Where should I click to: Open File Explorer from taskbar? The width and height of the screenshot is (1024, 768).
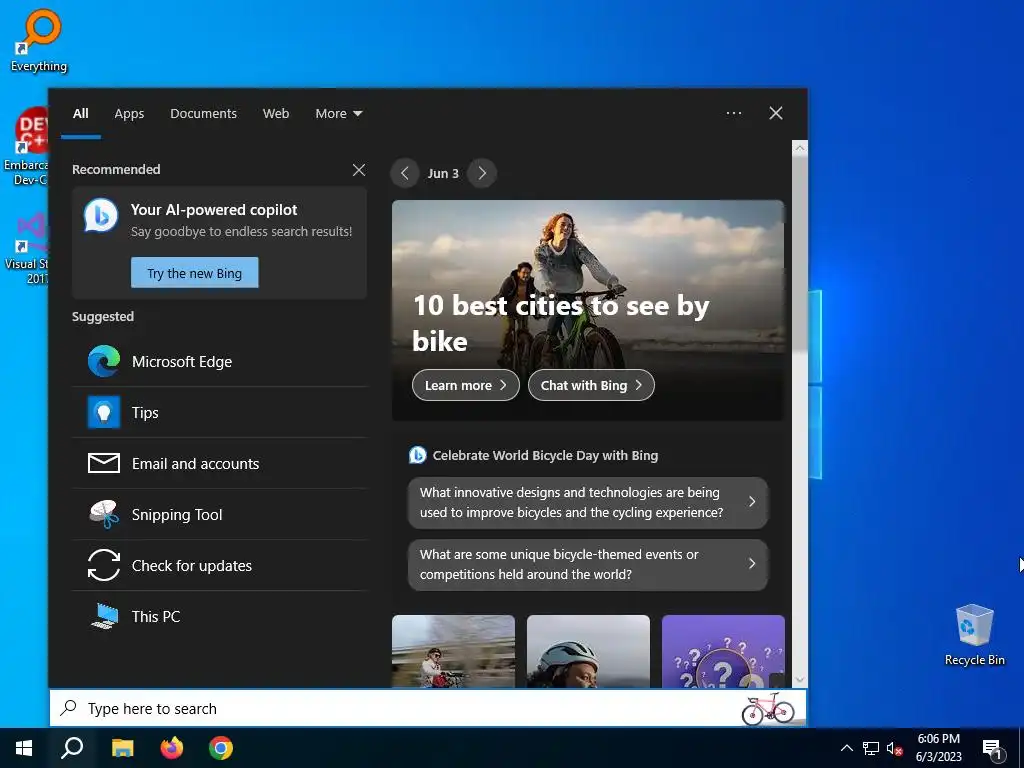pos(122,748)
